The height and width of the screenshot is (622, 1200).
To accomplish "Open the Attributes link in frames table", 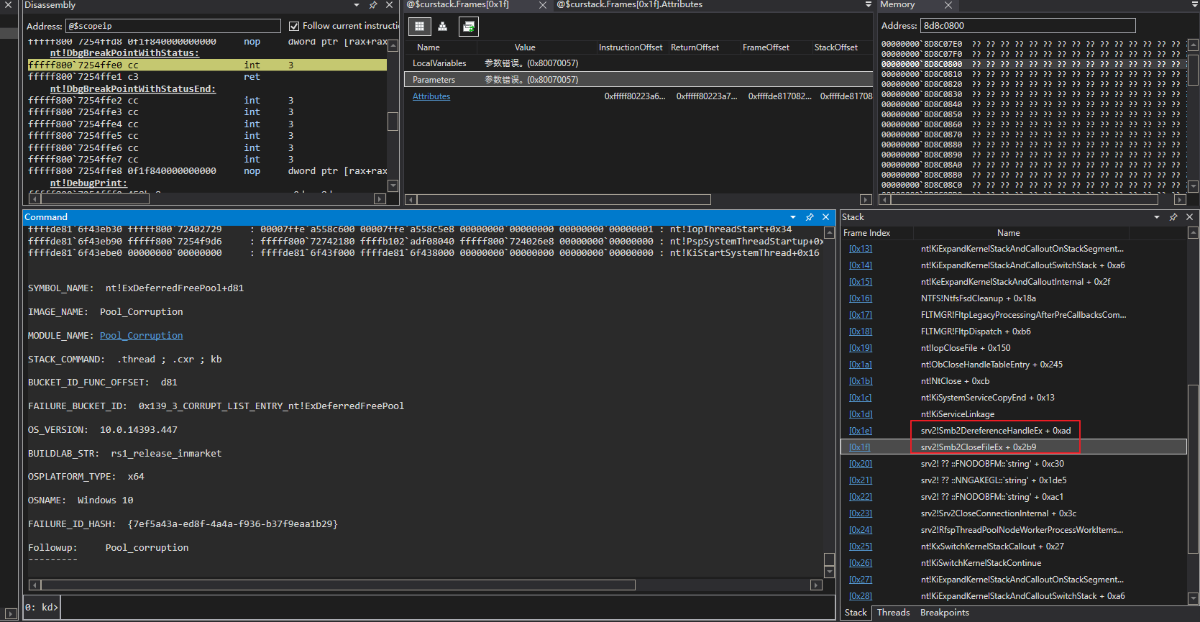I will tap(431, 97).
